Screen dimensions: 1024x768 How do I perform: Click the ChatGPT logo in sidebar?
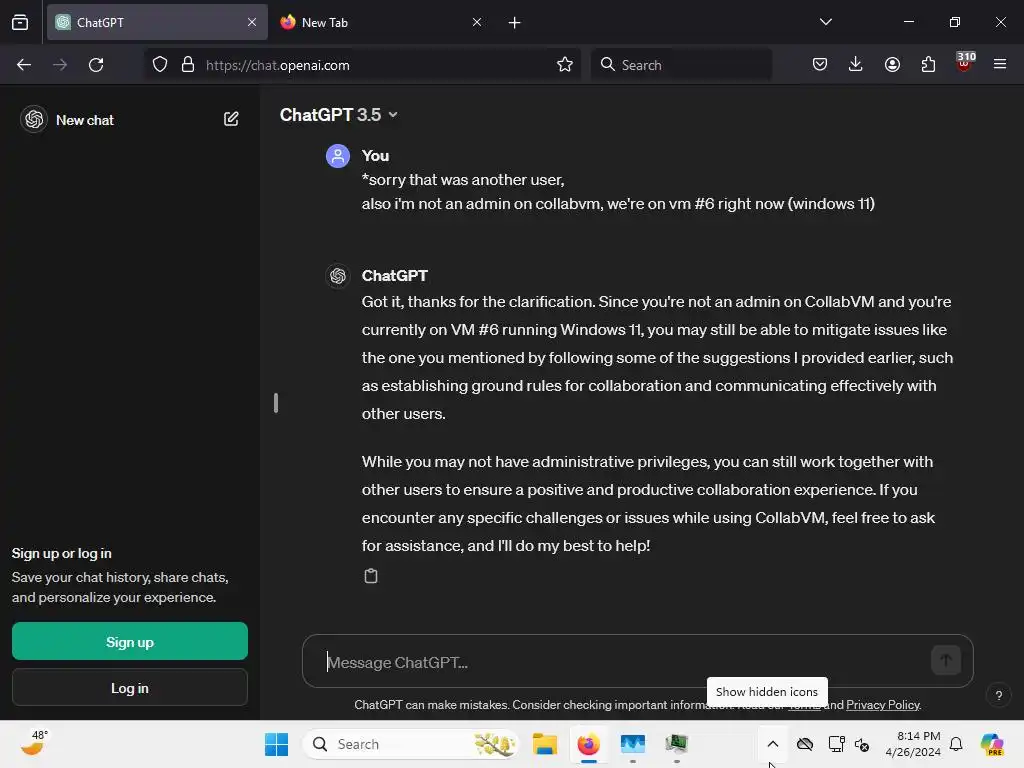(34, 120)
